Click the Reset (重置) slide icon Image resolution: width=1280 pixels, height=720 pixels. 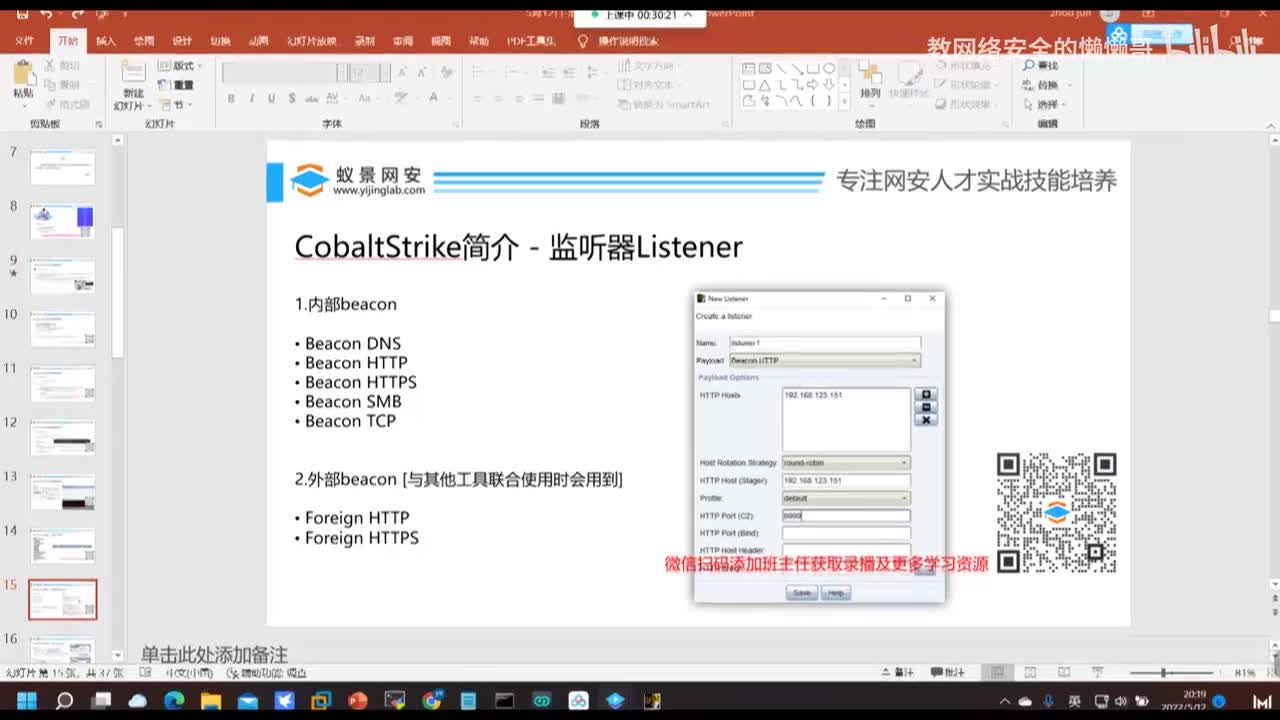point(165,85)
